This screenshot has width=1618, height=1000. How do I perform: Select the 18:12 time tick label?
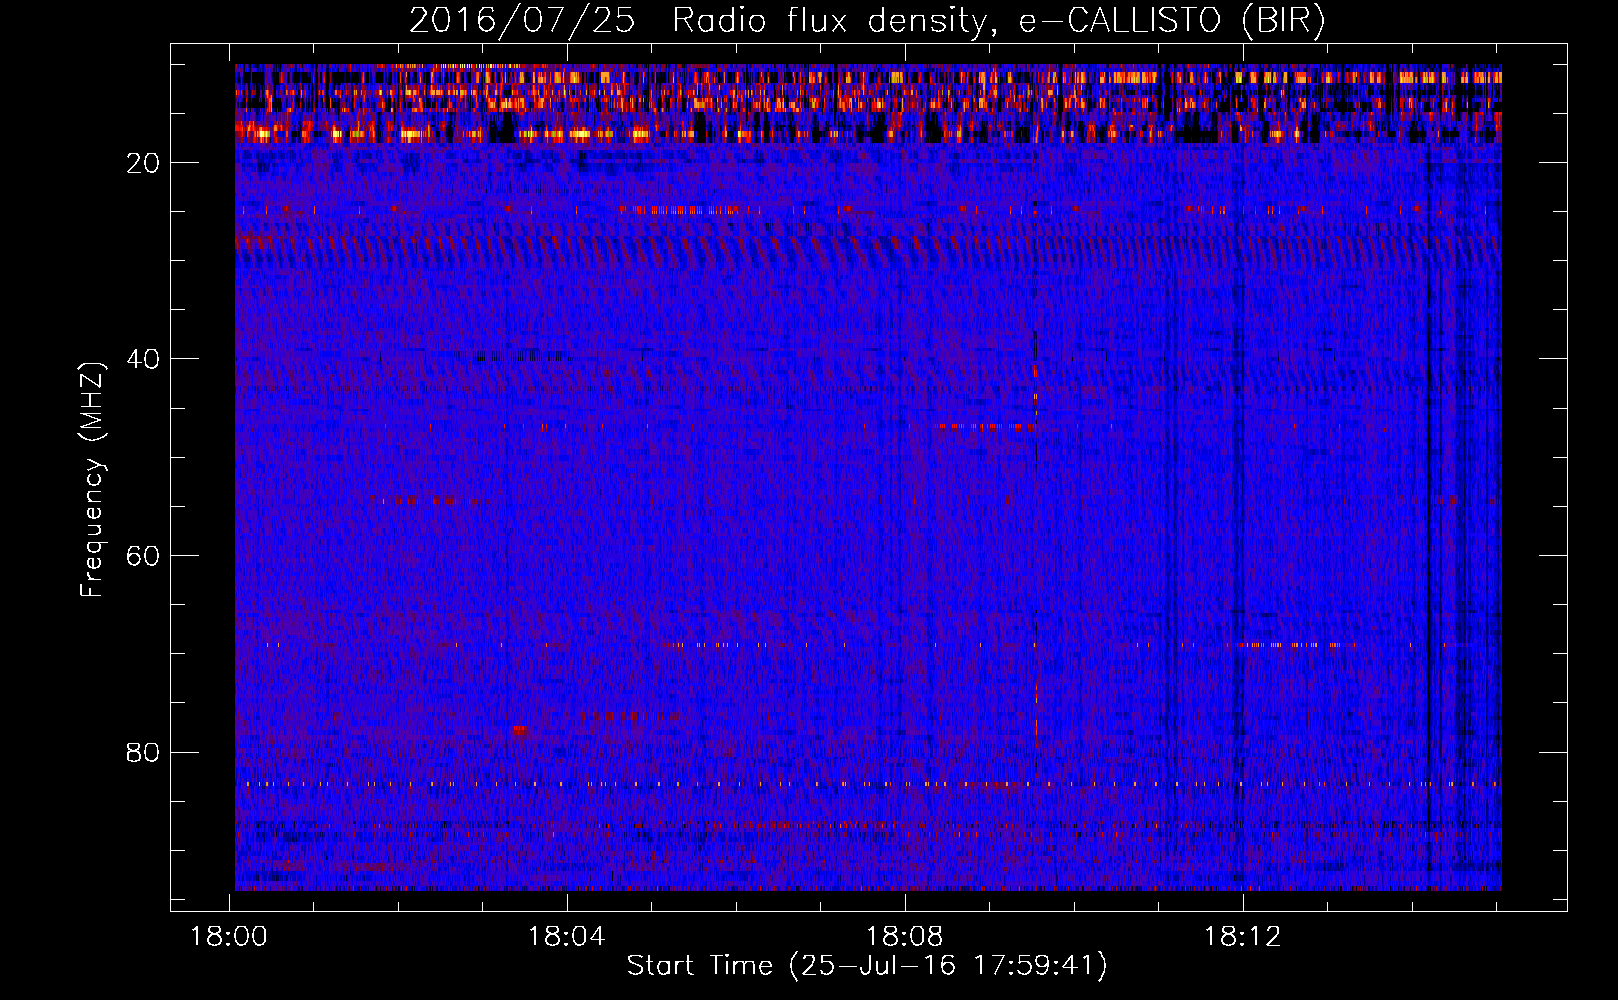pyautogui.click(x=1243, y=937)
